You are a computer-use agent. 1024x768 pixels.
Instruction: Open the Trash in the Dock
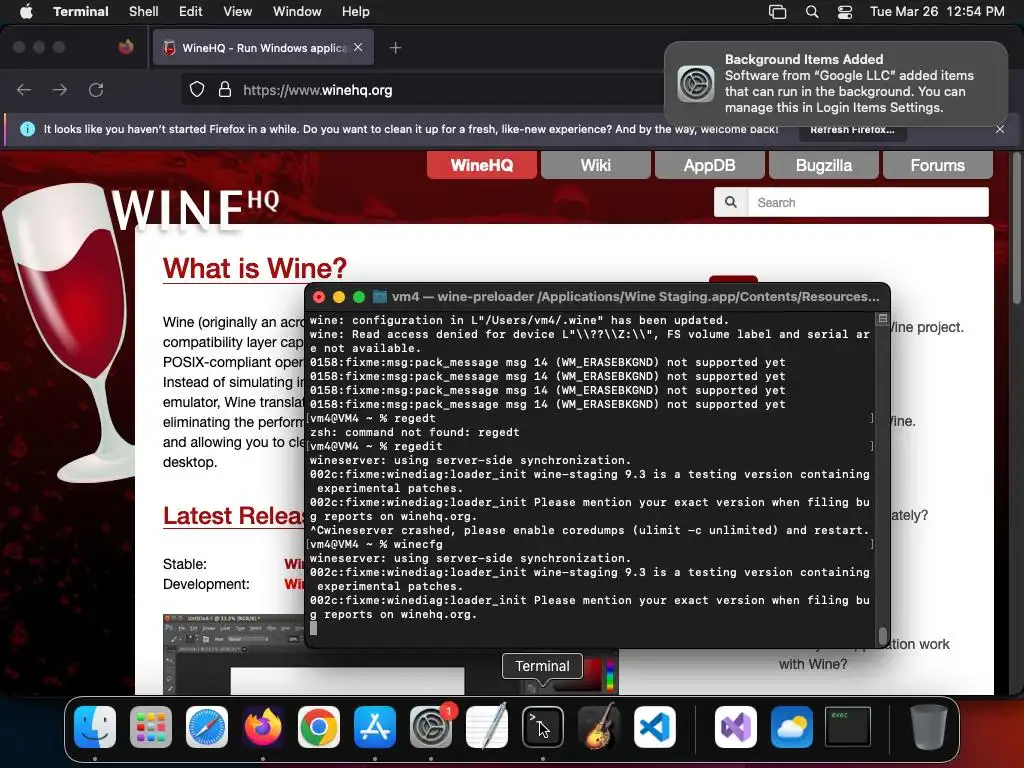[929, 726]
